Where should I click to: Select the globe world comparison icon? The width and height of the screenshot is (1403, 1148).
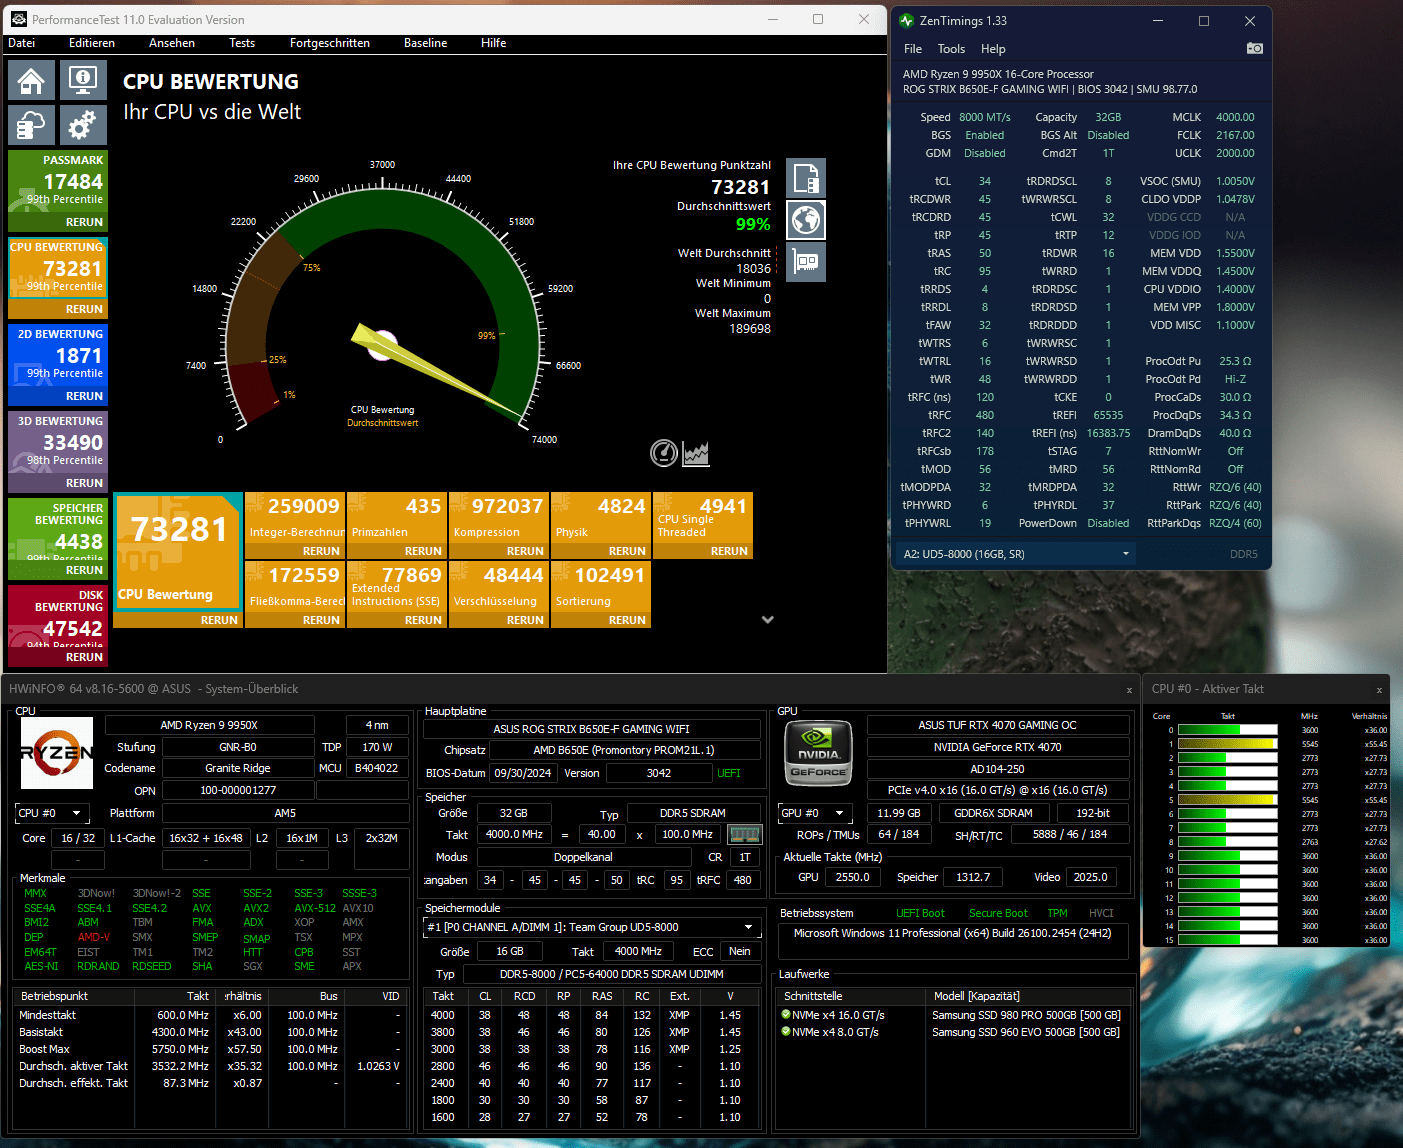pos(806,220)
